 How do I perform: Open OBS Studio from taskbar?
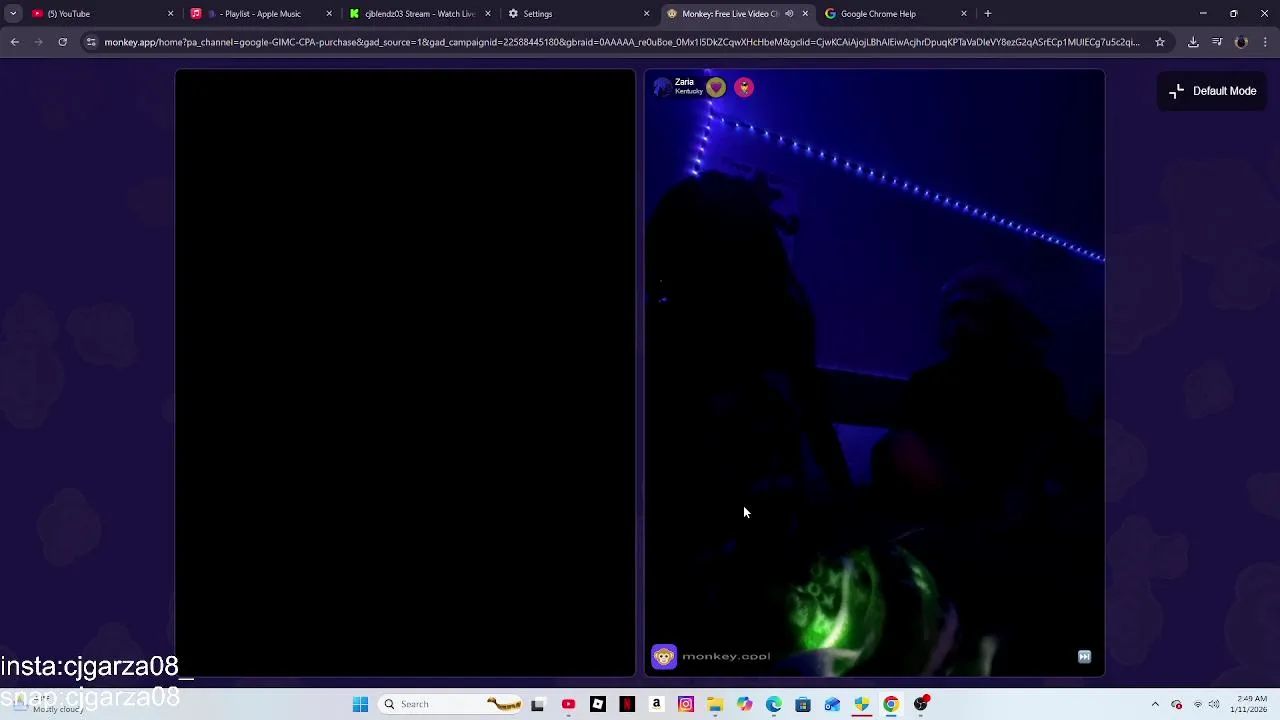[921, 704]
